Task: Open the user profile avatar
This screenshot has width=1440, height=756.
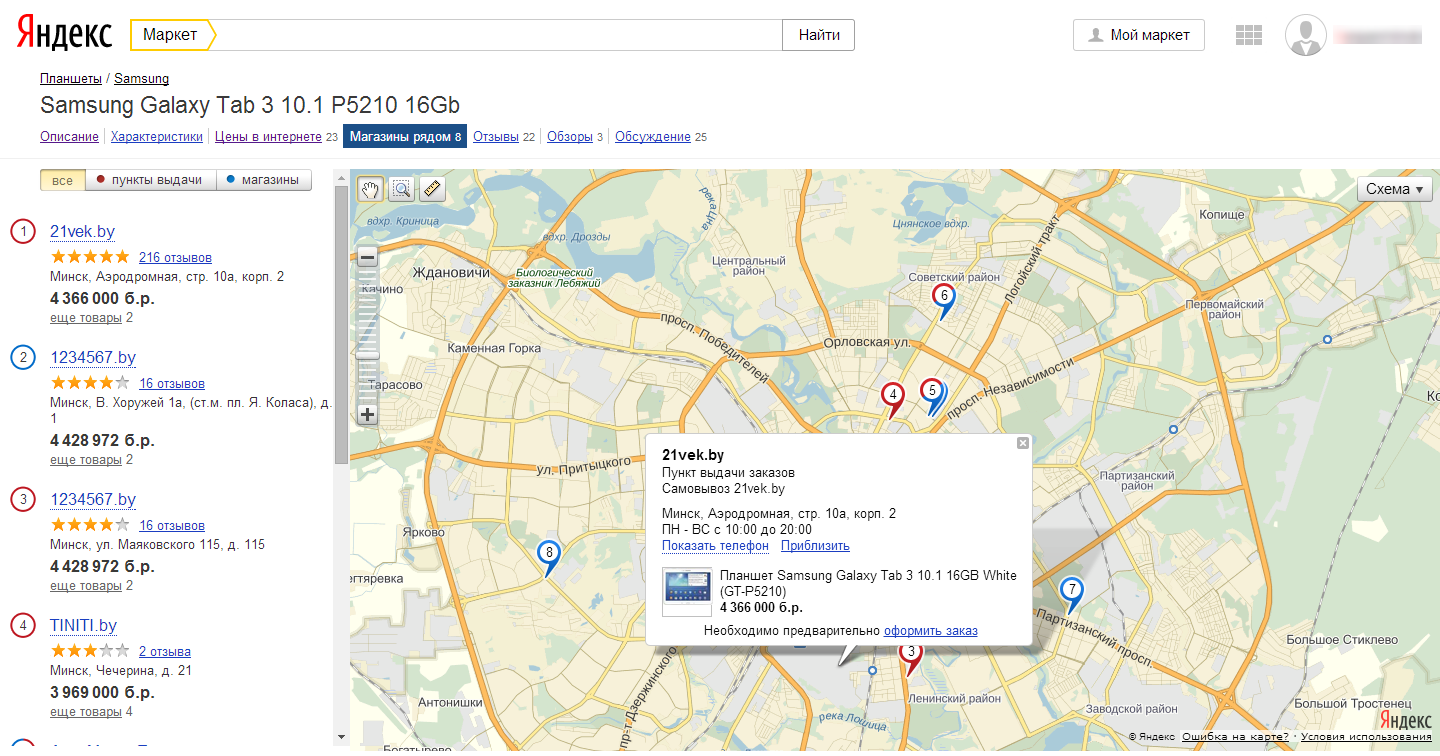Action: (x=1306, y=35)
